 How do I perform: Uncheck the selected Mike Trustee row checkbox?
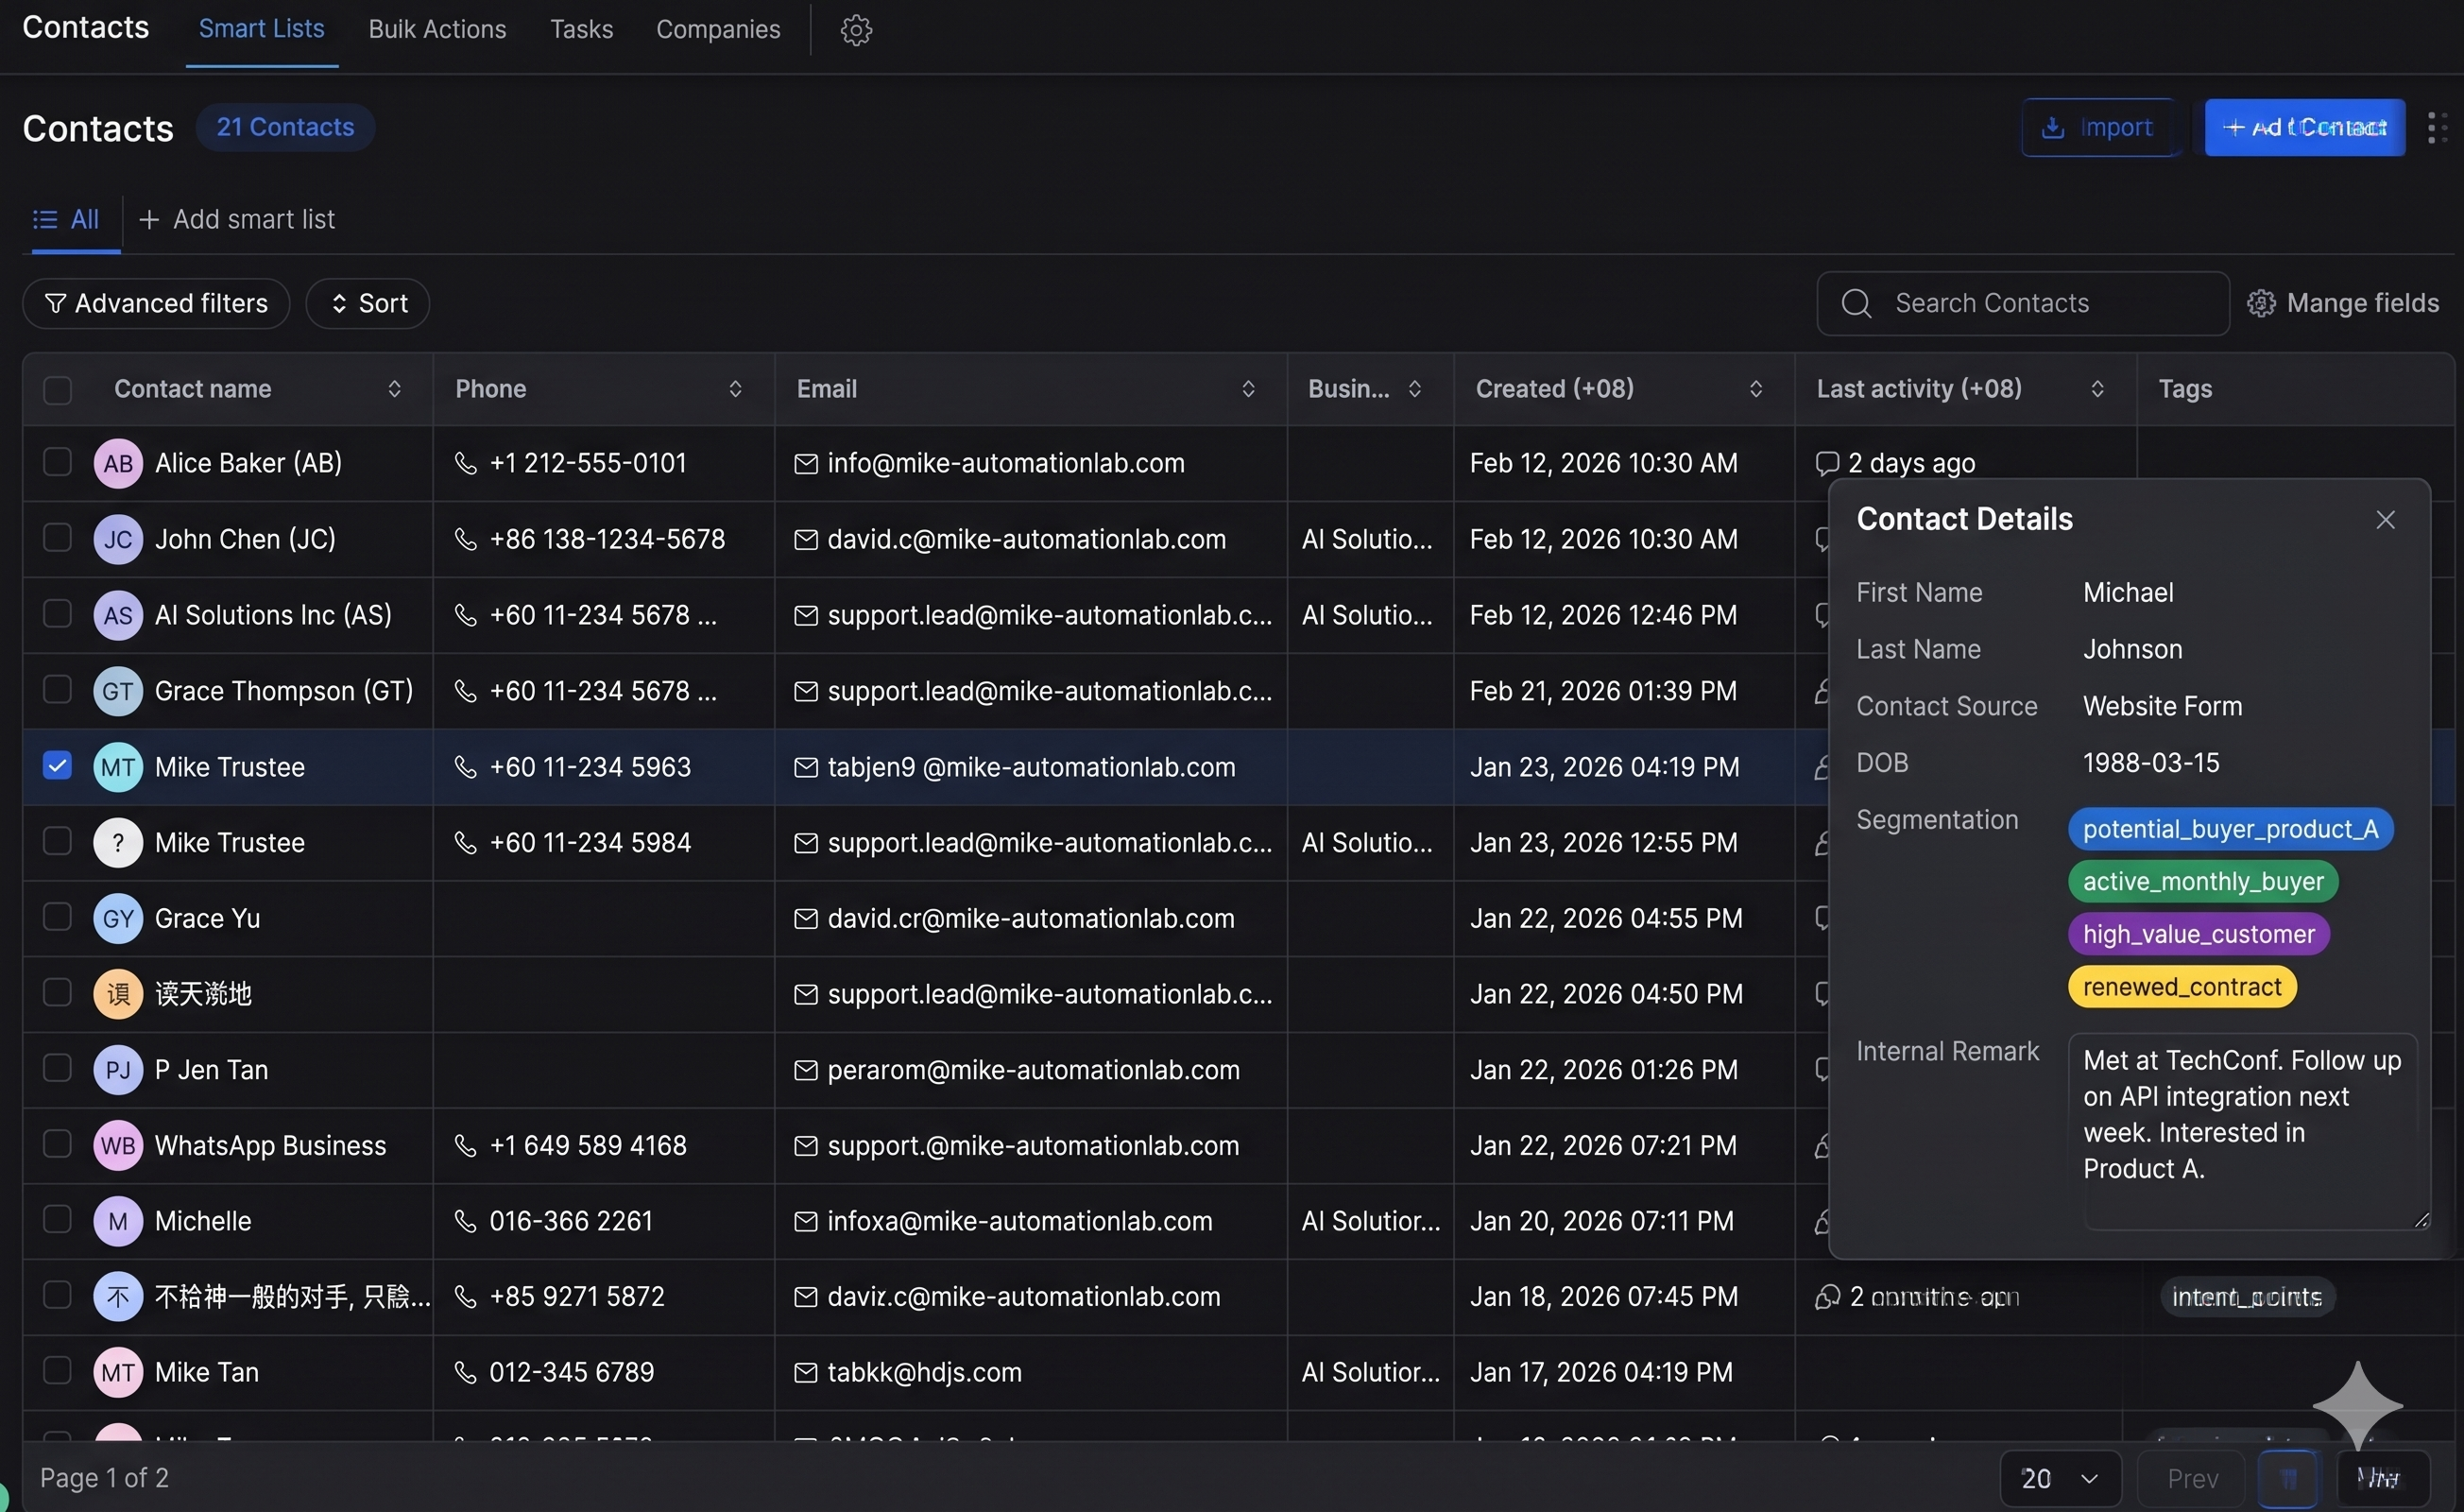(x=57, y=766)
